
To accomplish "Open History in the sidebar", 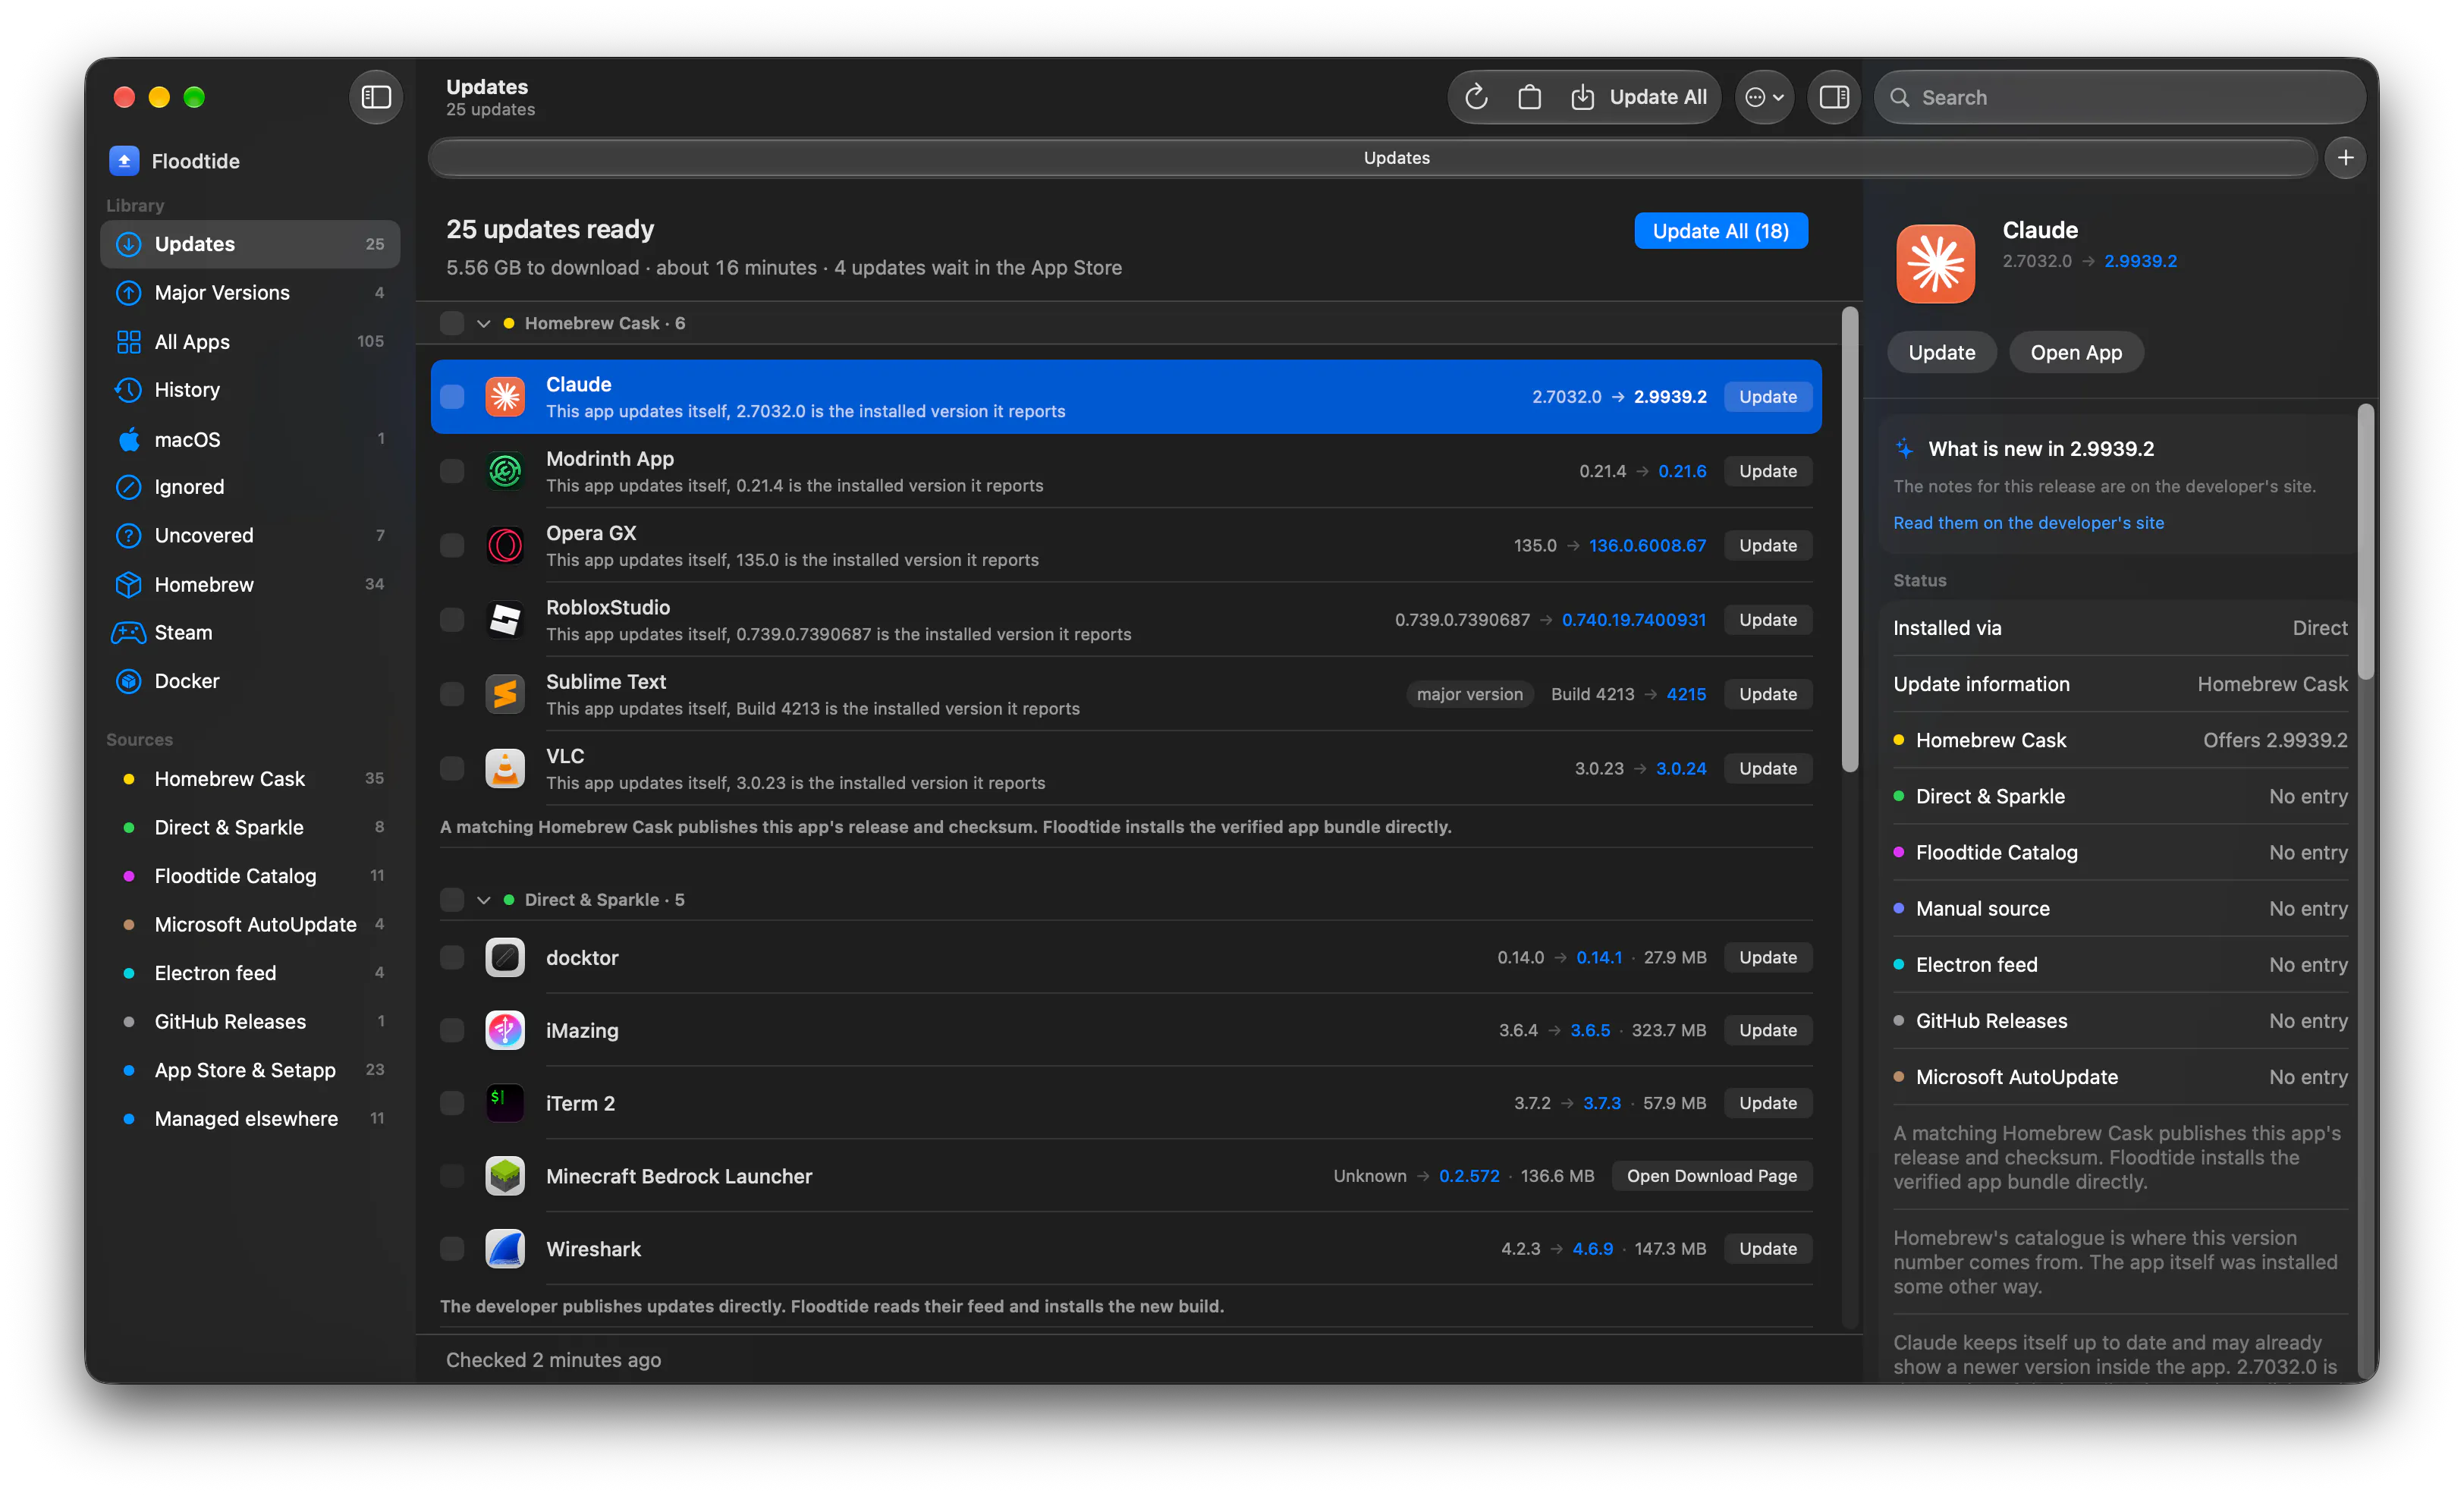I will 250,390.
